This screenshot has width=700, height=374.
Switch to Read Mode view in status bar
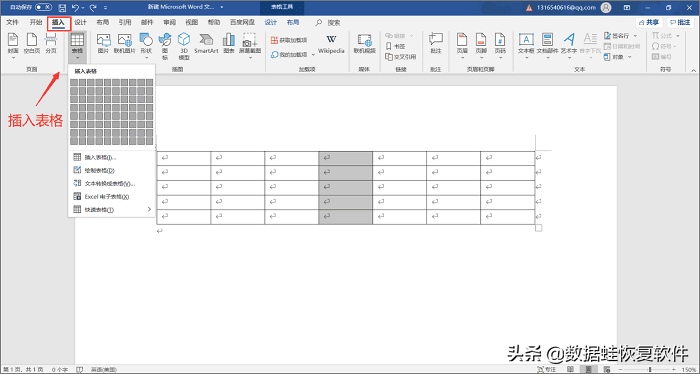(x=571, y=370)
